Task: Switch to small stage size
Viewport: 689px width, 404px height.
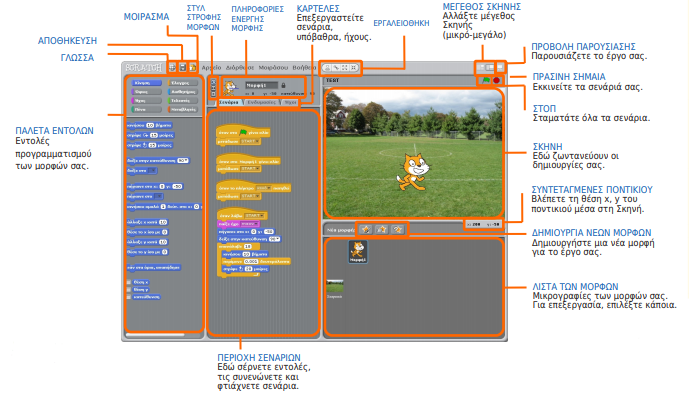Action: tap(482, 68)
